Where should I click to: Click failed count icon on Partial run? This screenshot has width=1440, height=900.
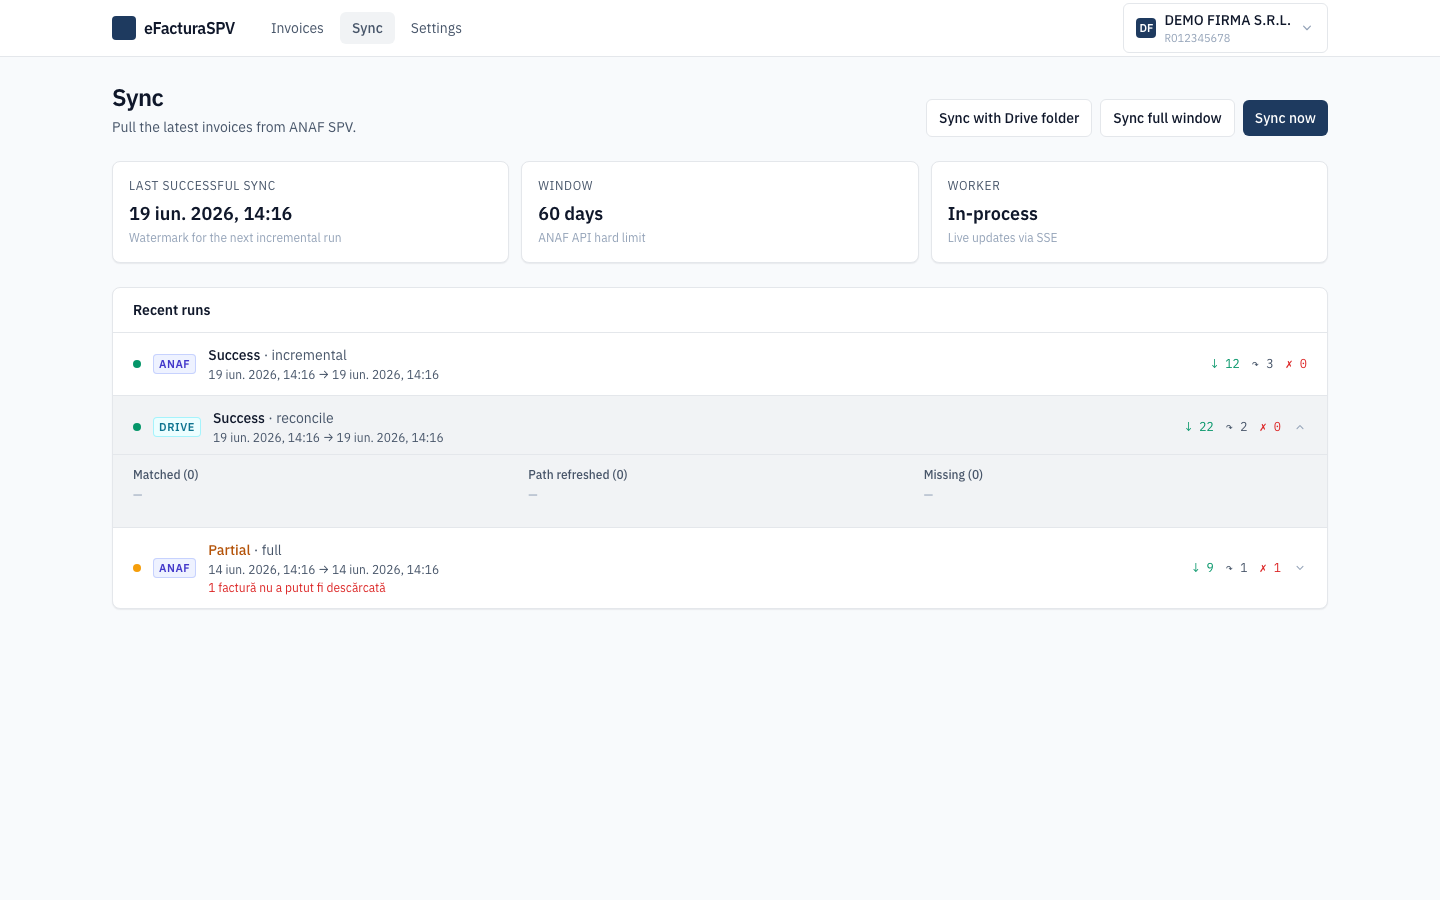pyautogui.click(x=1263, y=568)
